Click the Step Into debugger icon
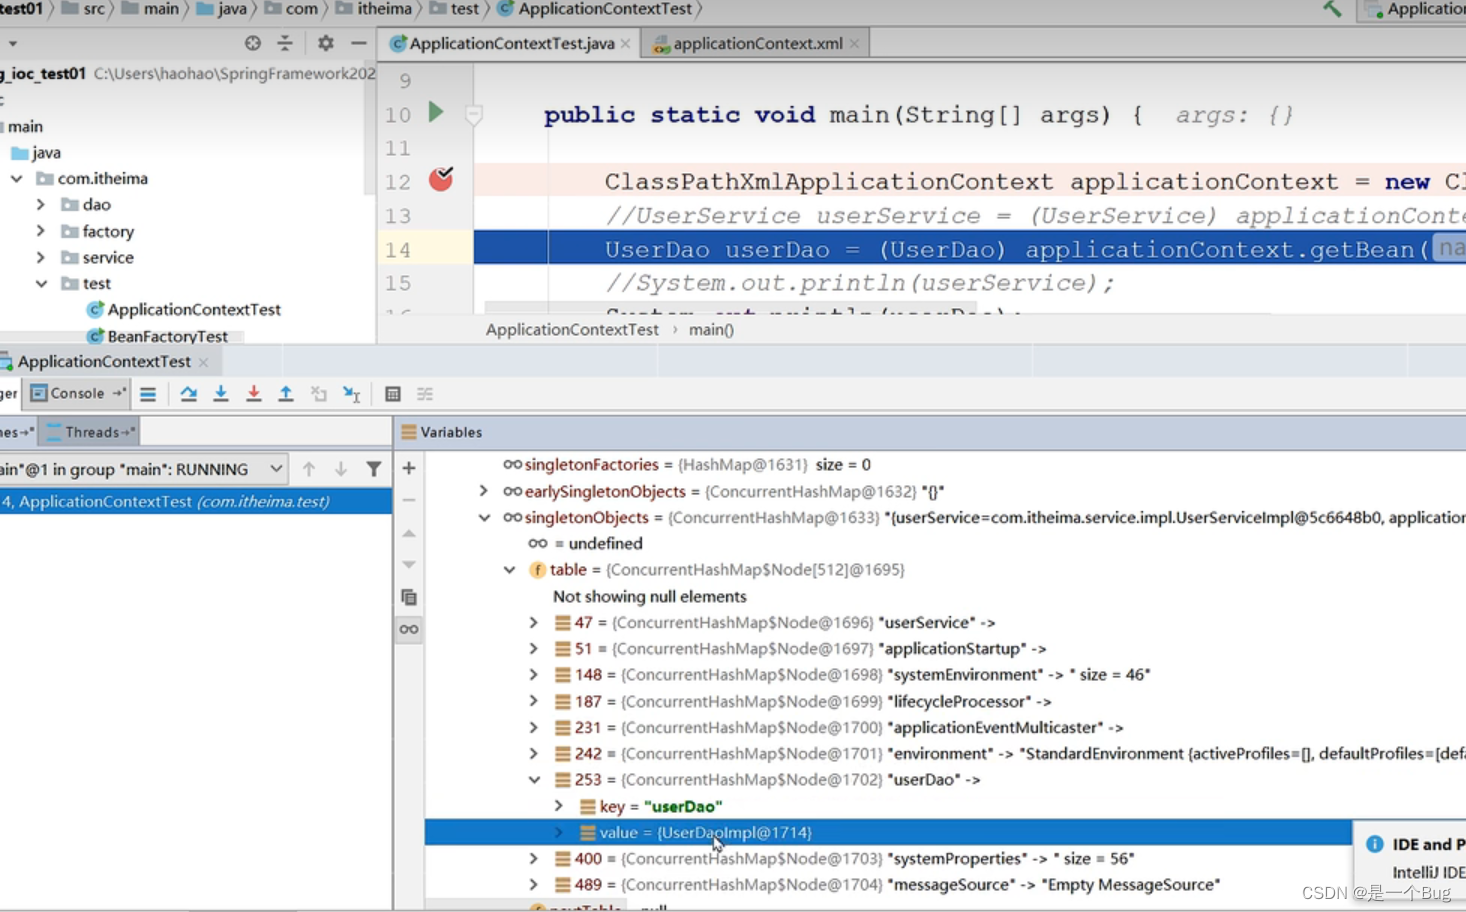Image resolution: width=1466 pixels, height=912 pixels. 221,394
